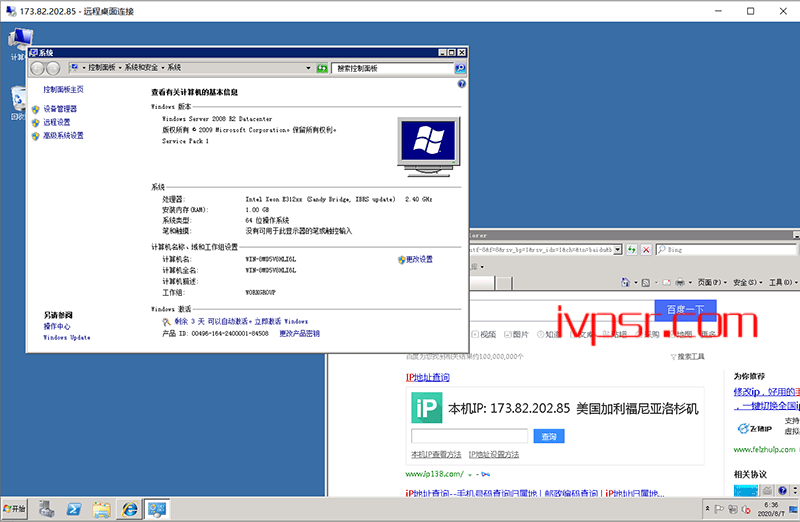Open the IP地址查询 result title link
The width and height of the screenshot is (800, 522).
[428, 377]
